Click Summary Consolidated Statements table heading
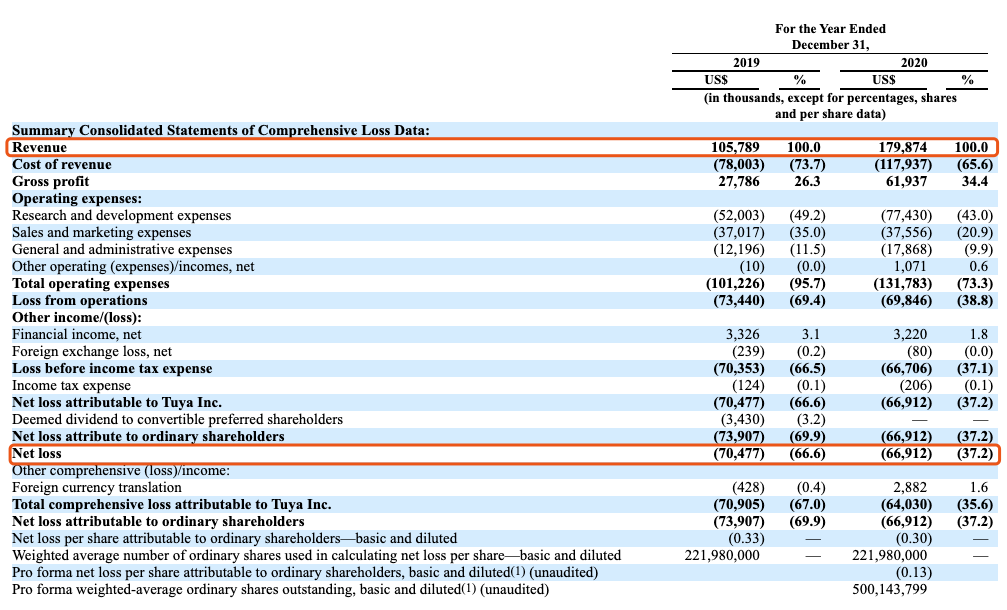Viewport: 1007px width, 610px height. [x=220, y=130]
